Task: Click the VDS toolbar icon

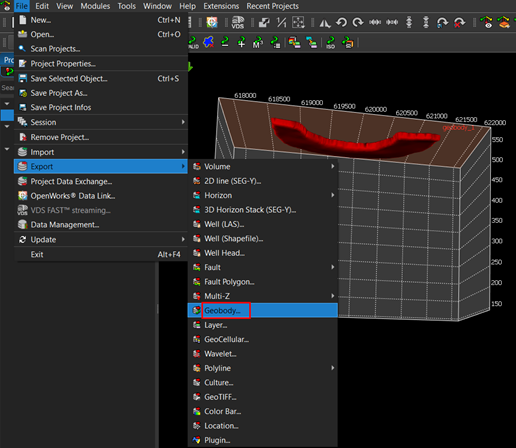Action: pyautogui.click(x=238, y=22)
